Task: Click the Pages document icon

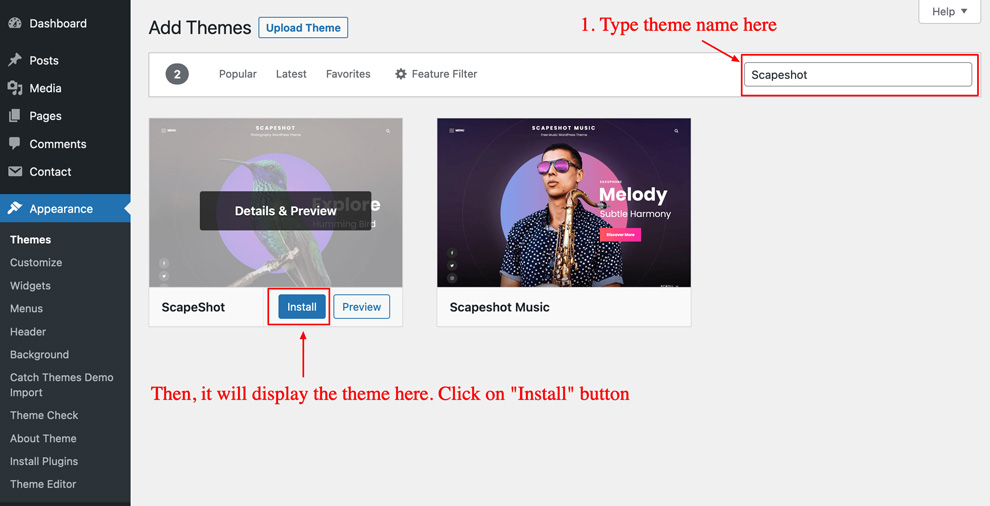Action: (x=15, y=116)
